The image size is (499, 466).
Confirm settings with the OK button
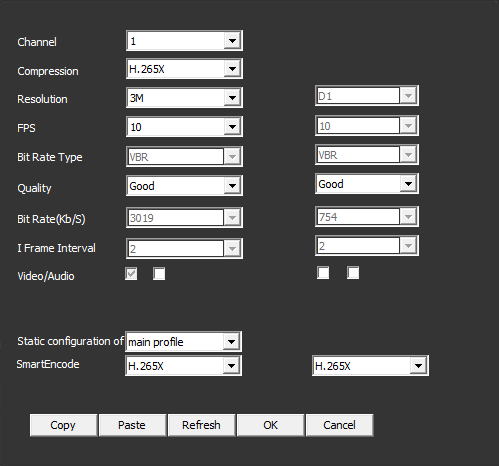pyautogui.click(x=270, y=425)
